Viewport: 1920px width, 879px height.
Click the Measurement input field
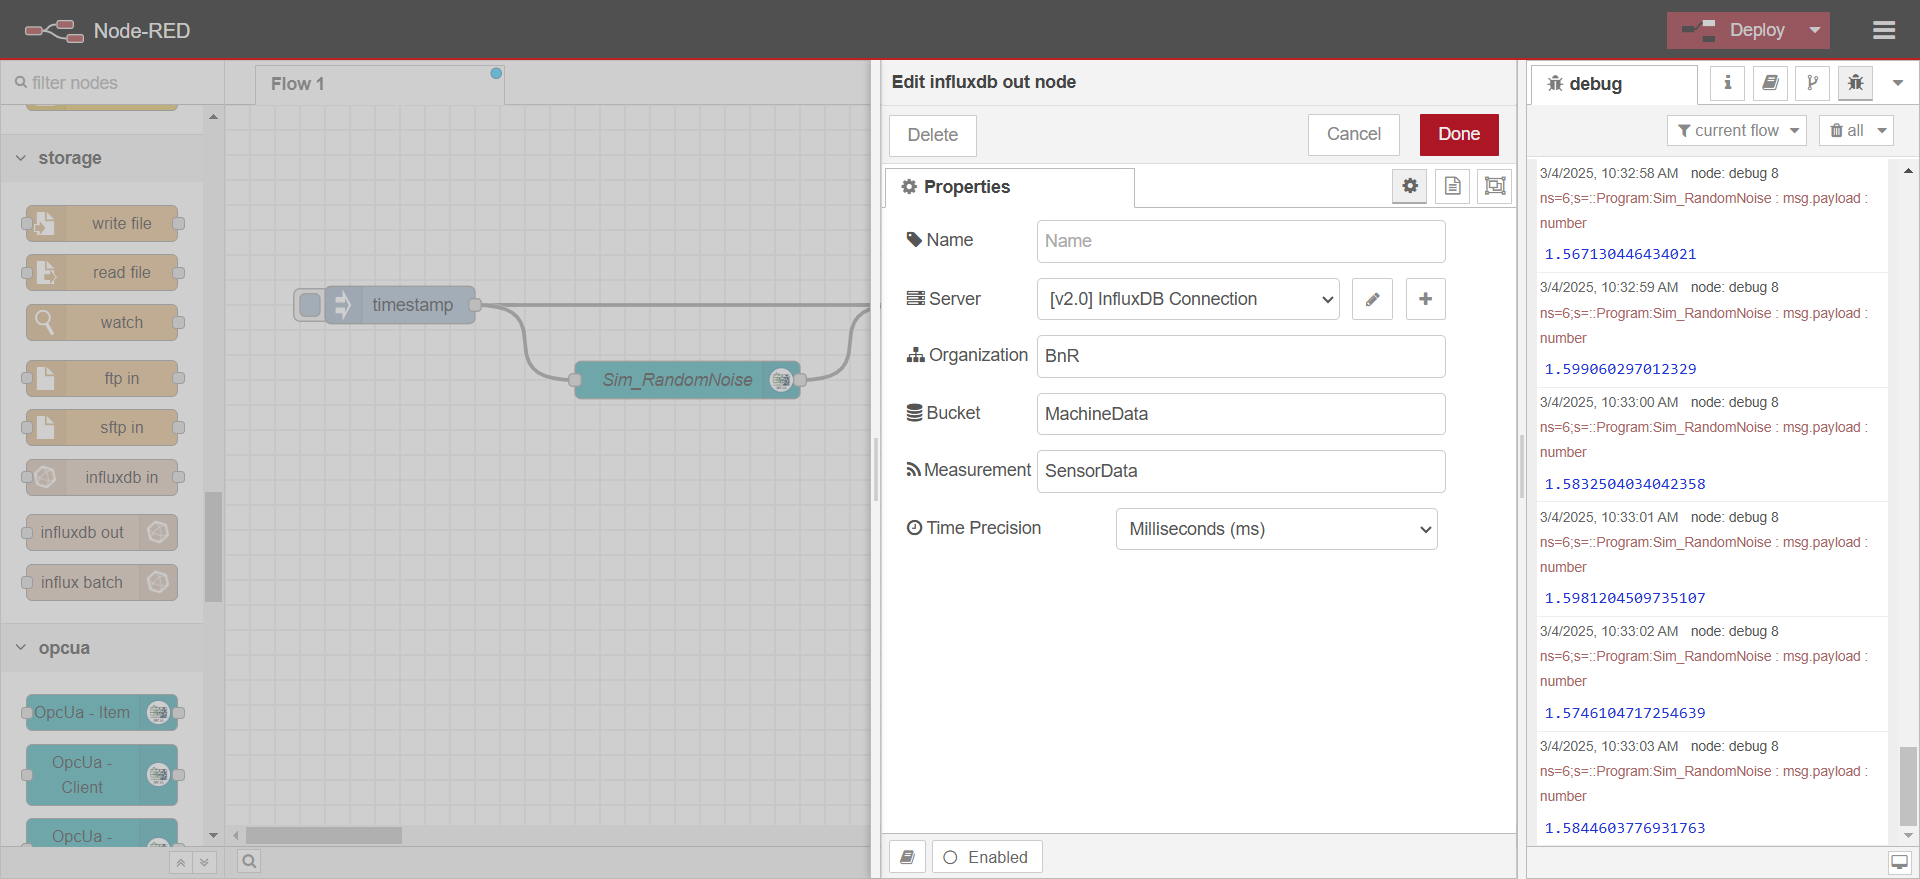point(1240,471)
